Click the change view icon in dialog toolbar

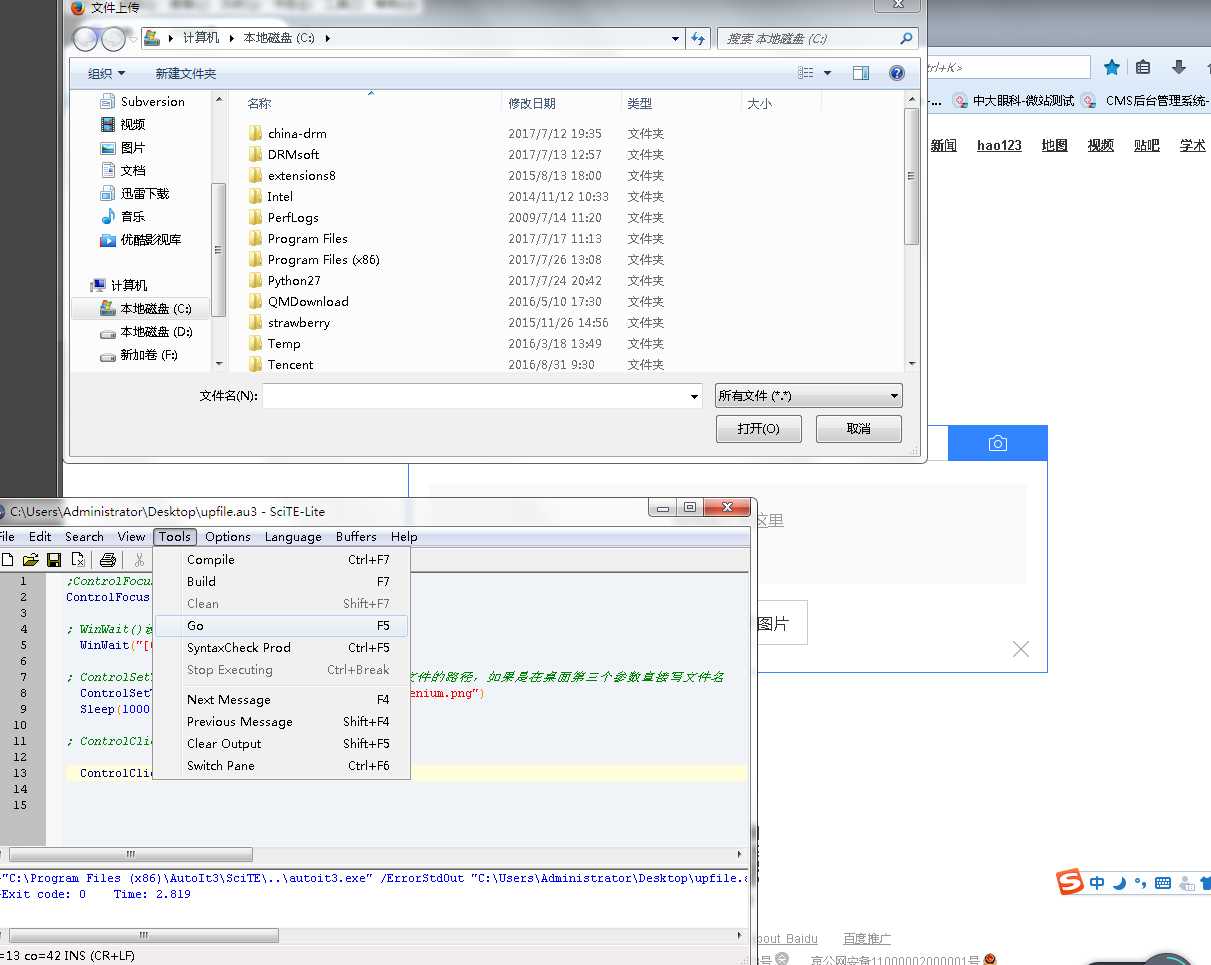click(806, 73)
